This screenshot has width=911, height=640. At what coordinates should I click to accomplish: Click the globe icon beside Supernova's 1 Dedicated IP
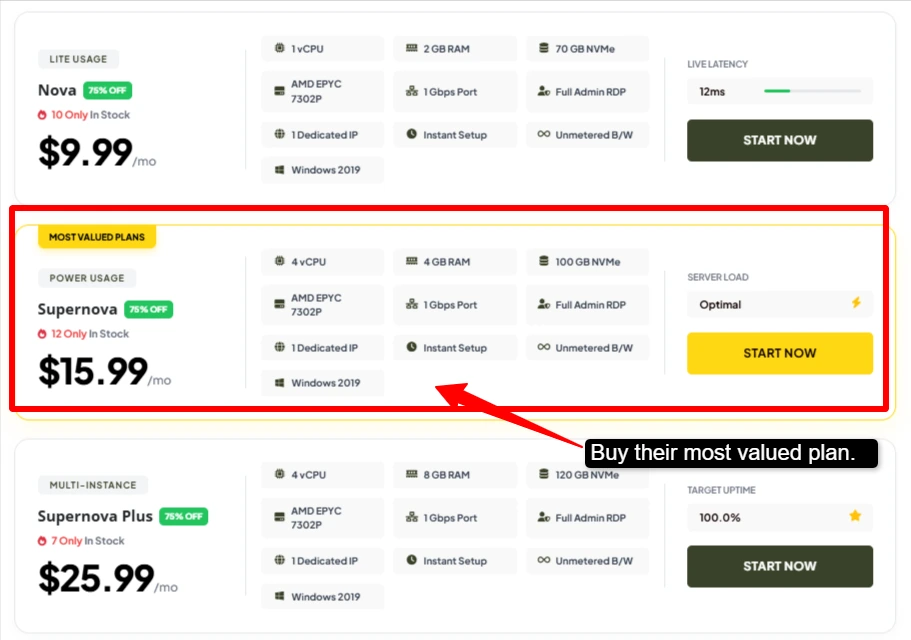[x=279, y=347]
